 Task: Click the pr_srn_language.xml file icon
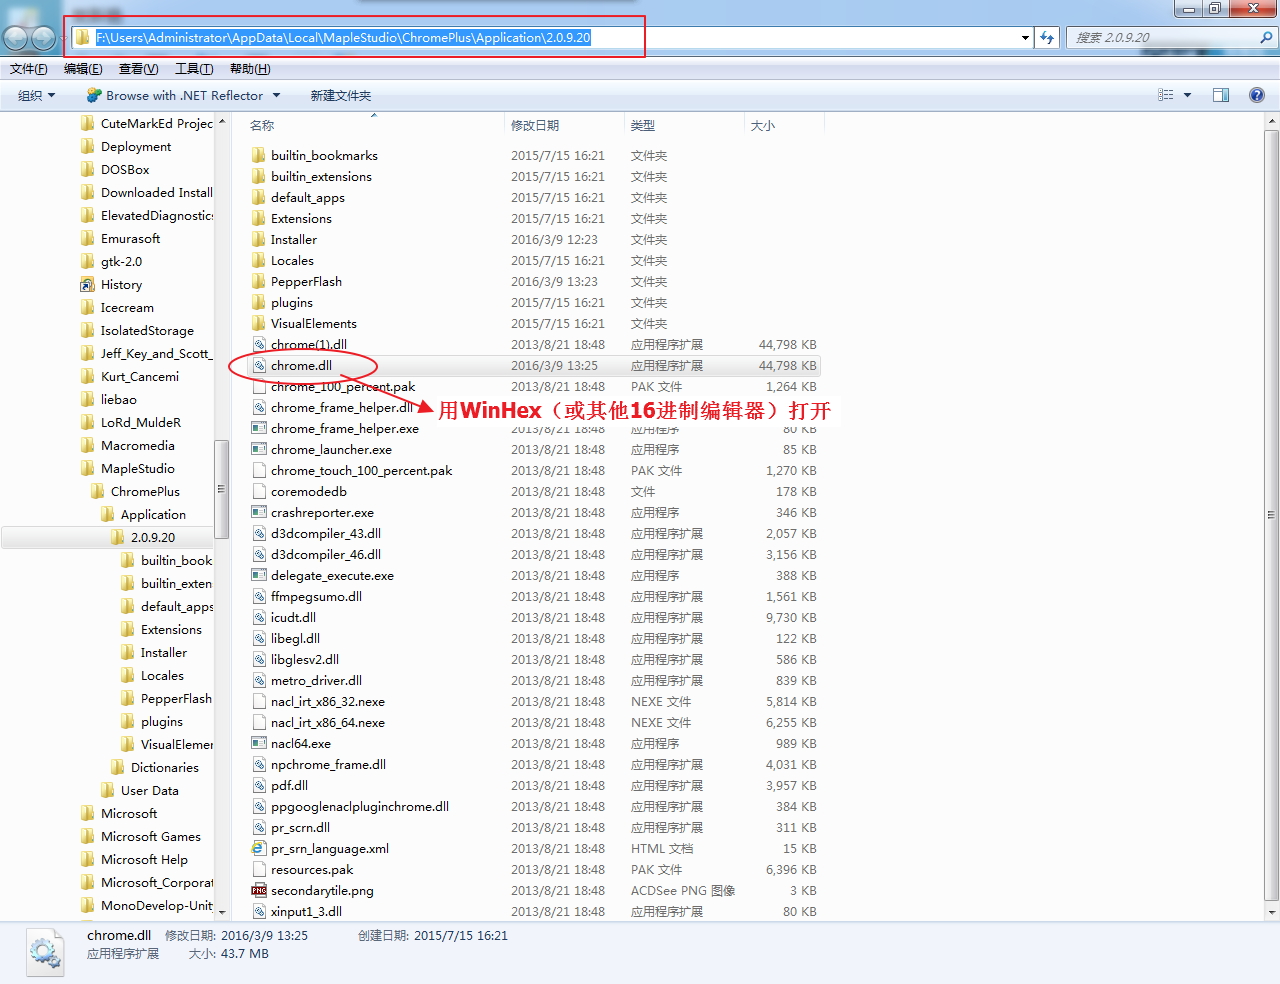[x=259, y=849]
